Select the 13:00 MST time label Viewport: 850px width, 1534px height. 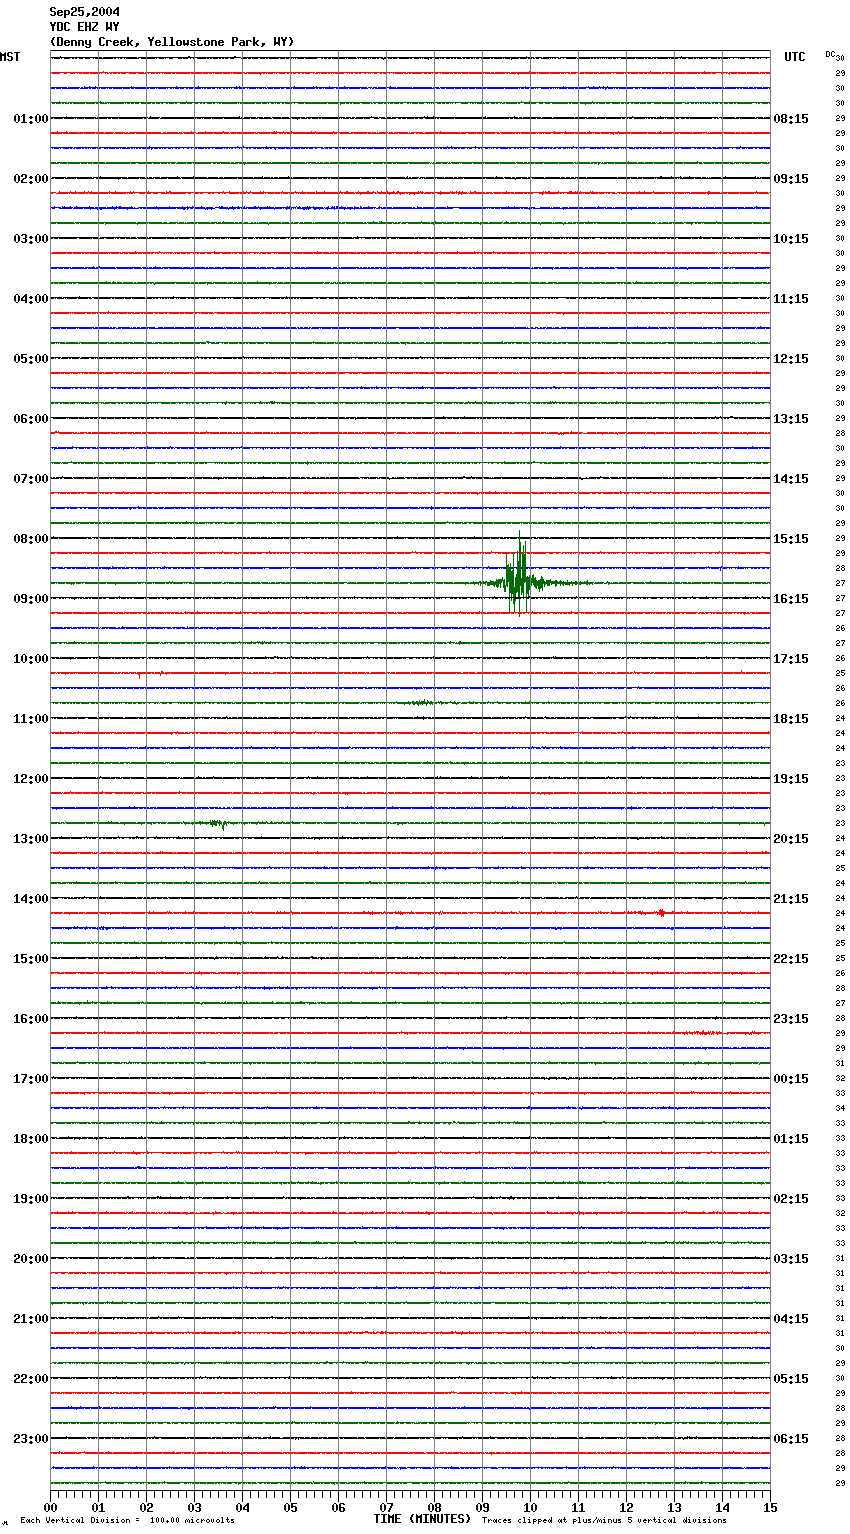[31, 839]
